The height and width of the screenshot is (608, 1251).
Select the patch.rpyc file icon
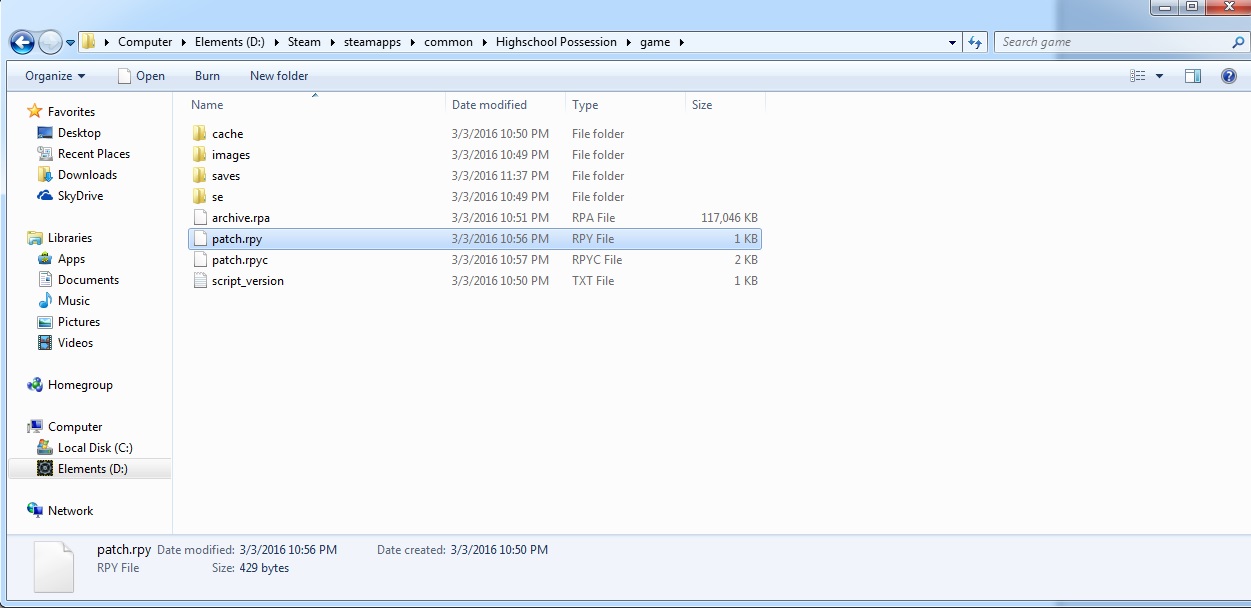point(200,259)
